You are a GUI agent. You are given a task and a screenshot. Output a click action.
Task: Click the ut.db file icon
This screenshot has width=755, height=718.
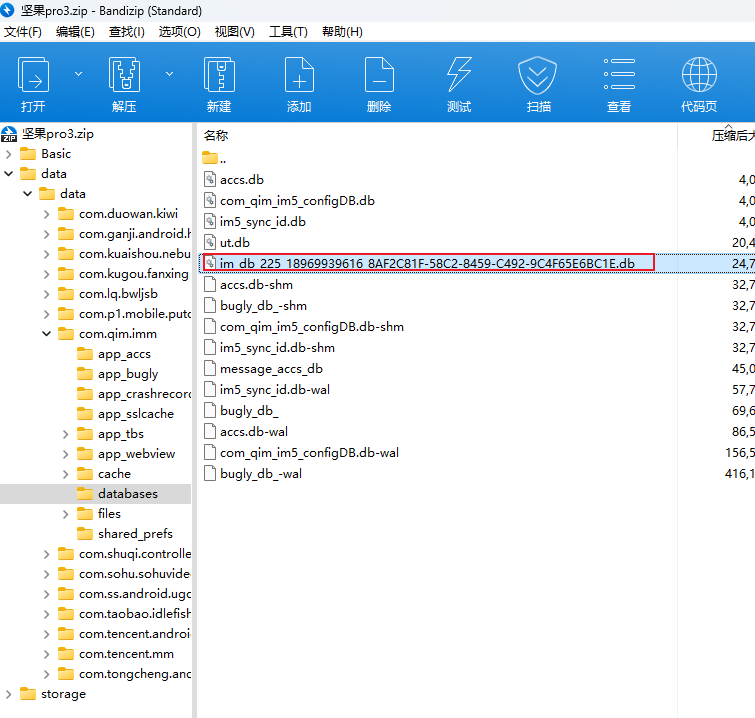(209, 243)
